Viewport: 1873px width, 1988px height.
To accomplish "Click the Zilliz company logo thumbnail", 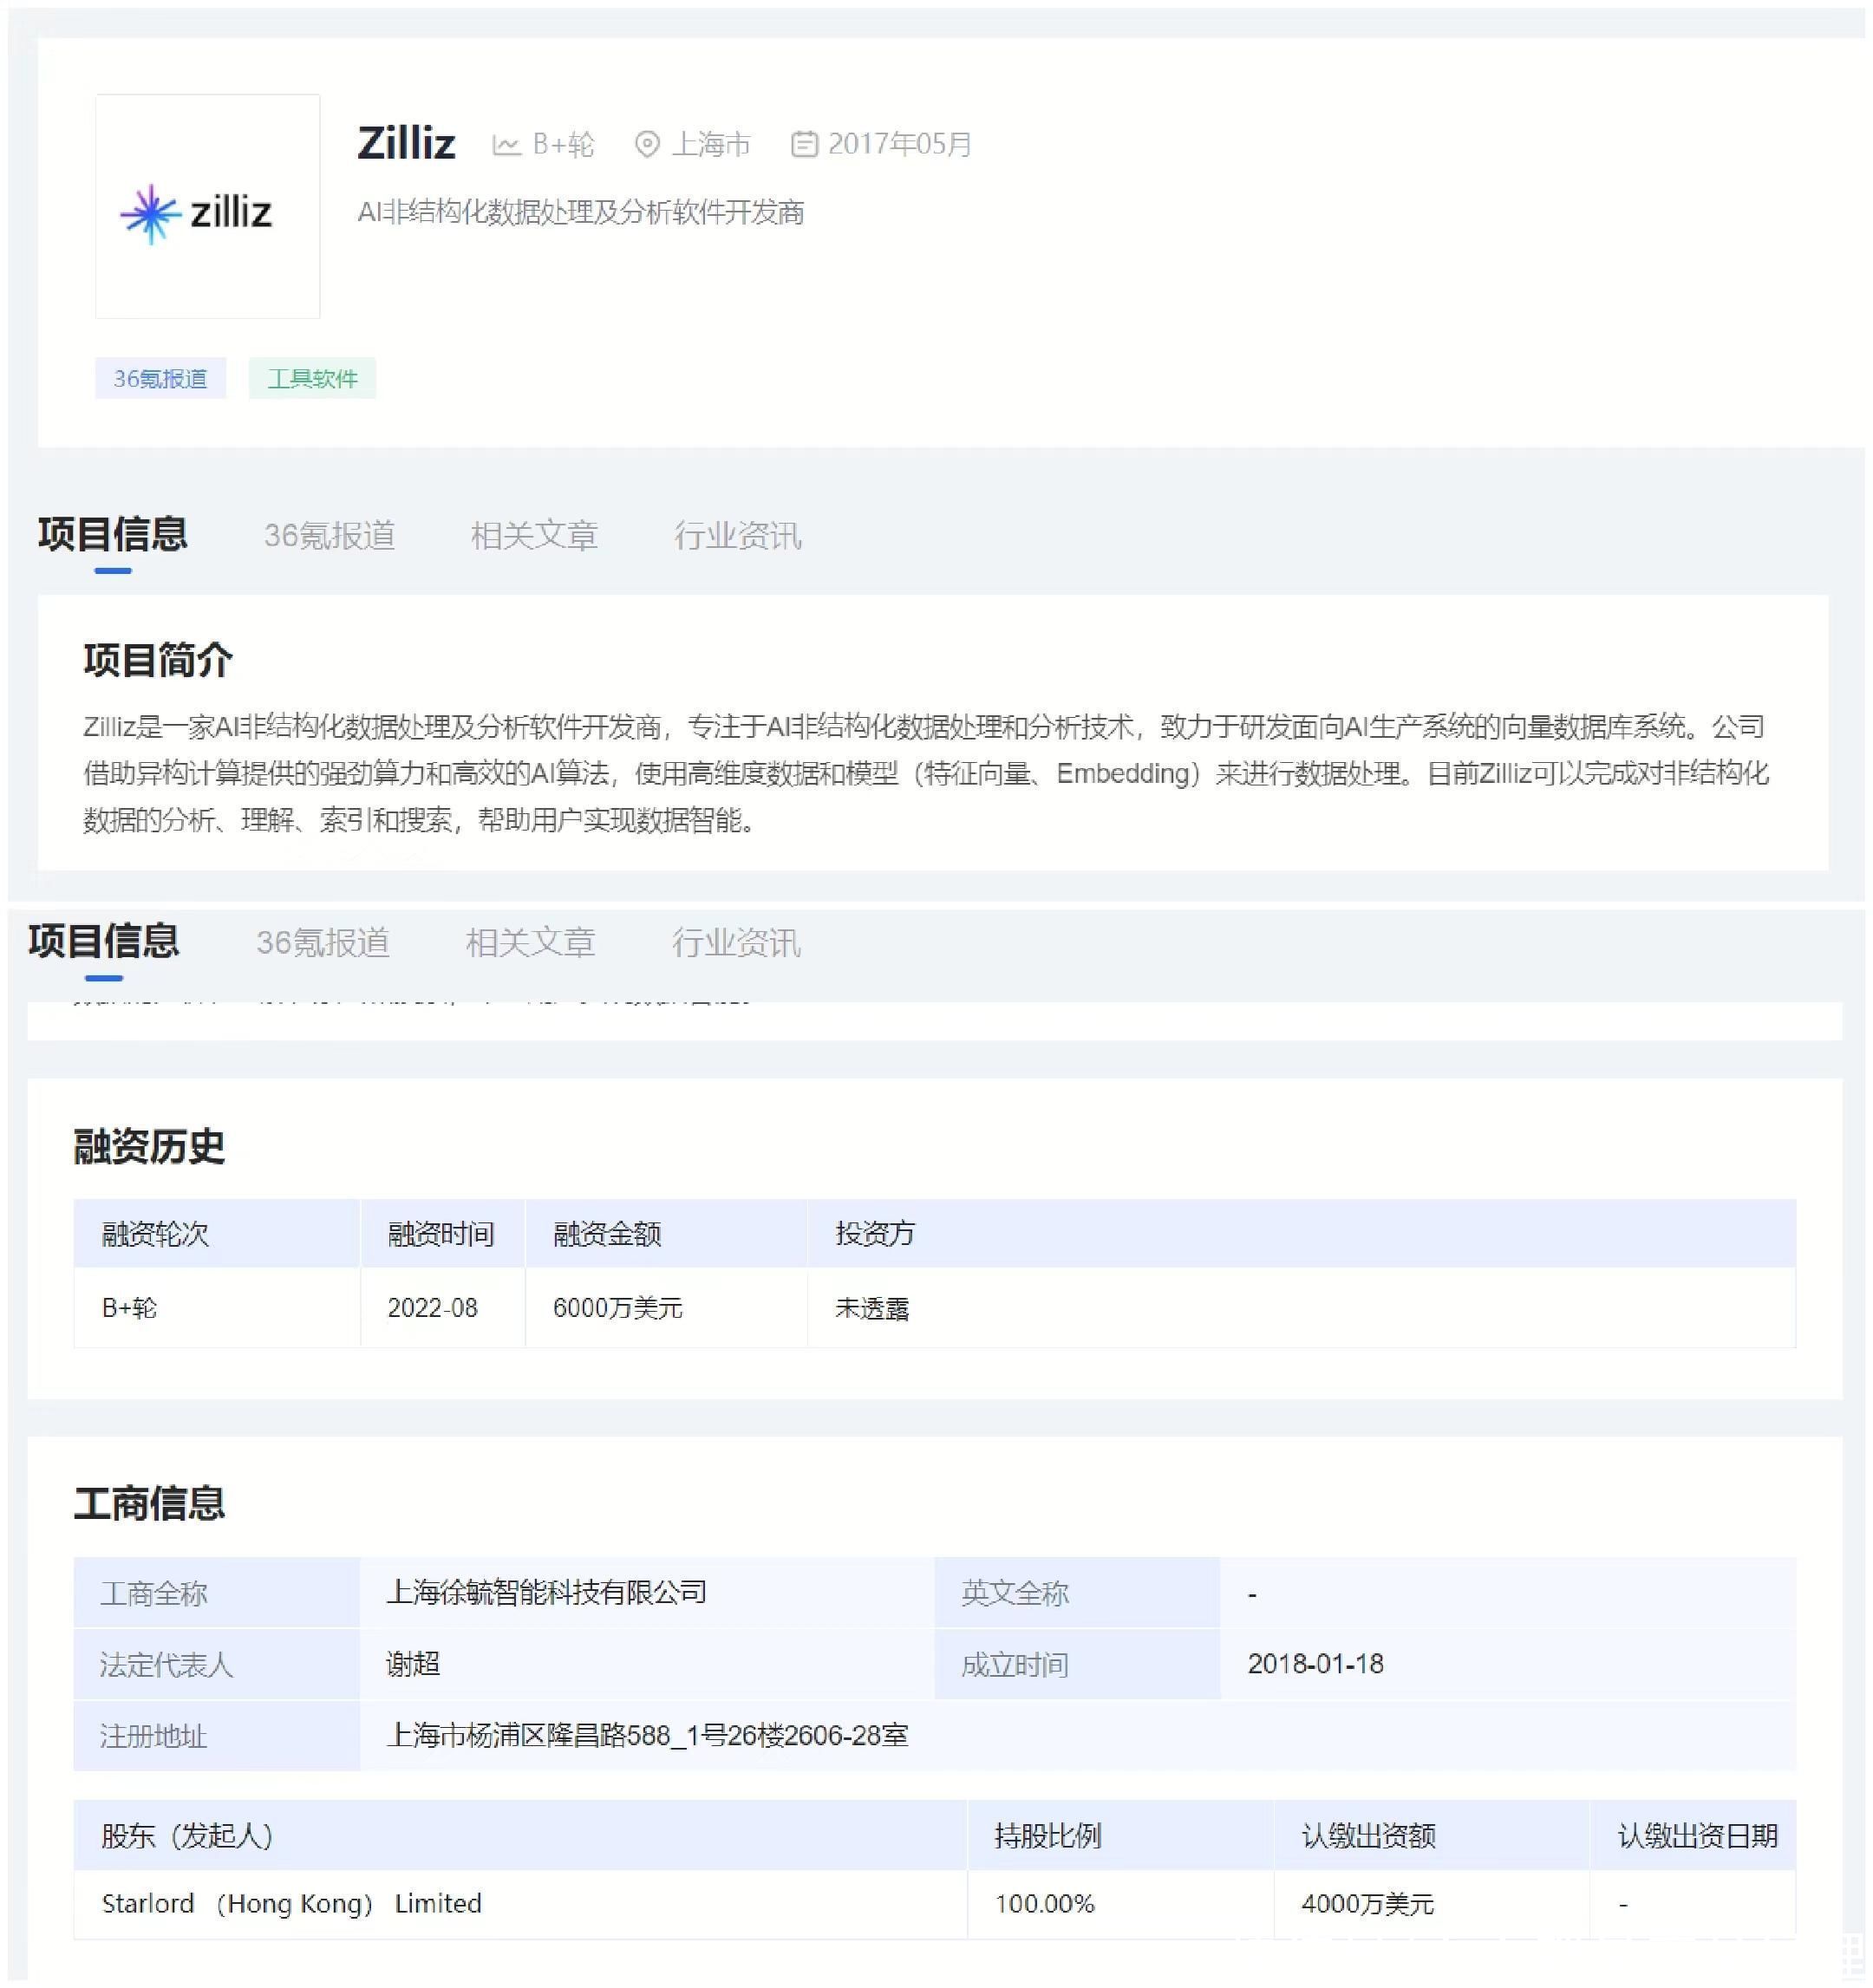I will click(x=207, y=206).
